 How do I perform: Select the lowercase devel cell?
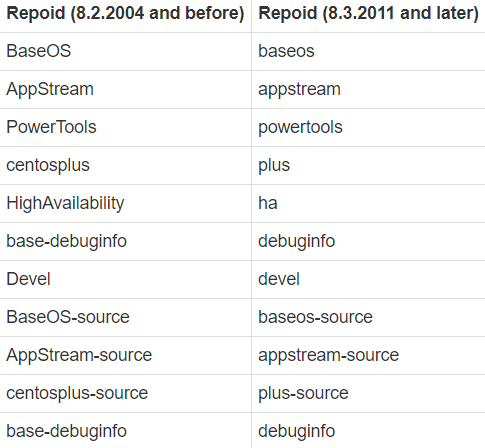368,279
